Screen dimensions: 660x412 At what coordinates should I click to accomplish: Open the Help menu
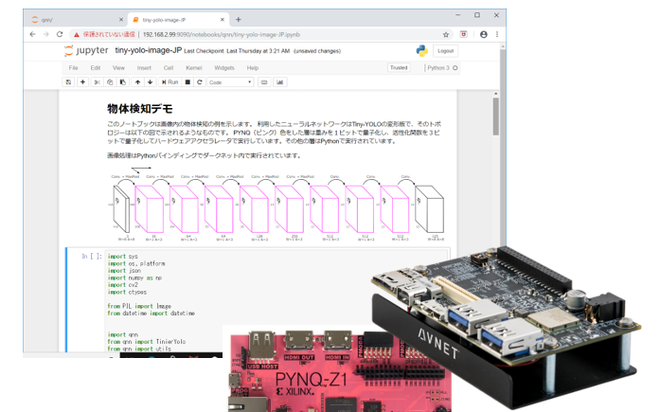pyautogui.click(x=253, y=68)
